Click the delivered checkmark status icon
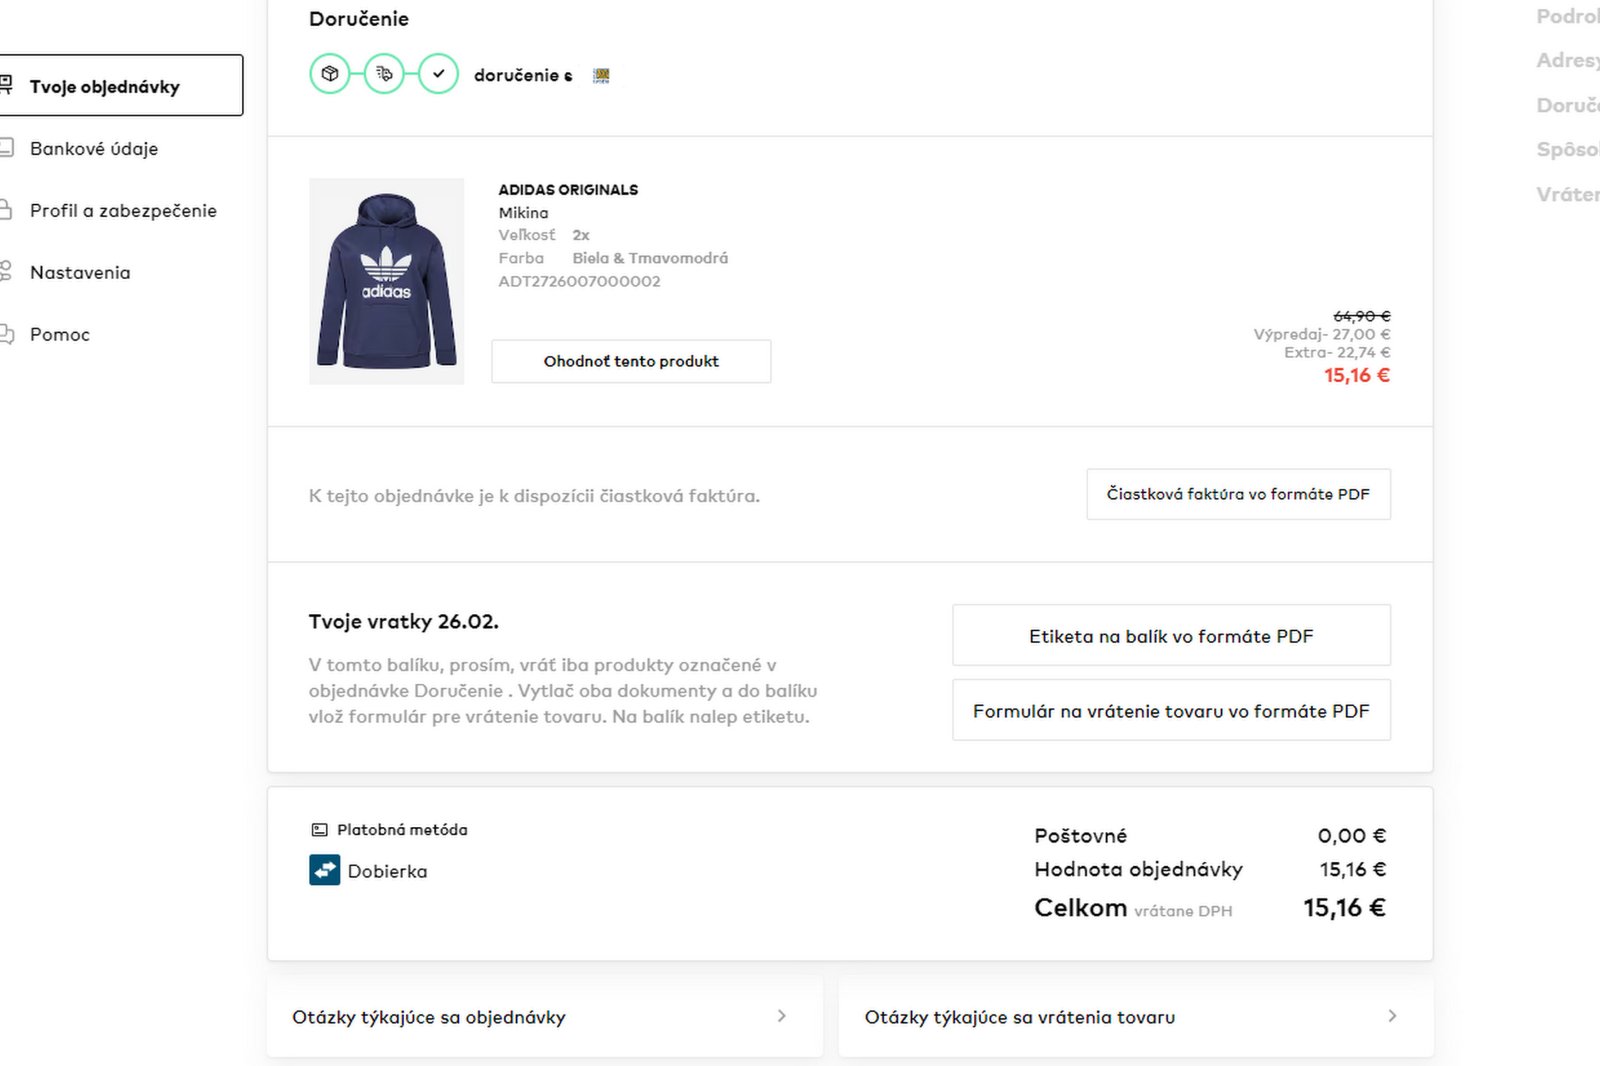 438,74
